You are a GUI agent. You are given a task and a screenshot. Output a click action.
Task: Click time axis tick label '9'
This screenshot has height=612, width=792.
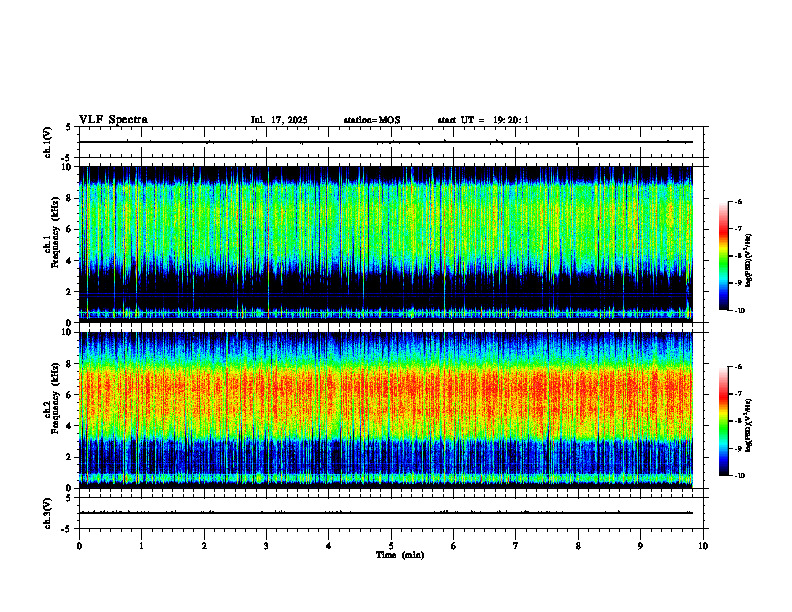pos(640,546)
